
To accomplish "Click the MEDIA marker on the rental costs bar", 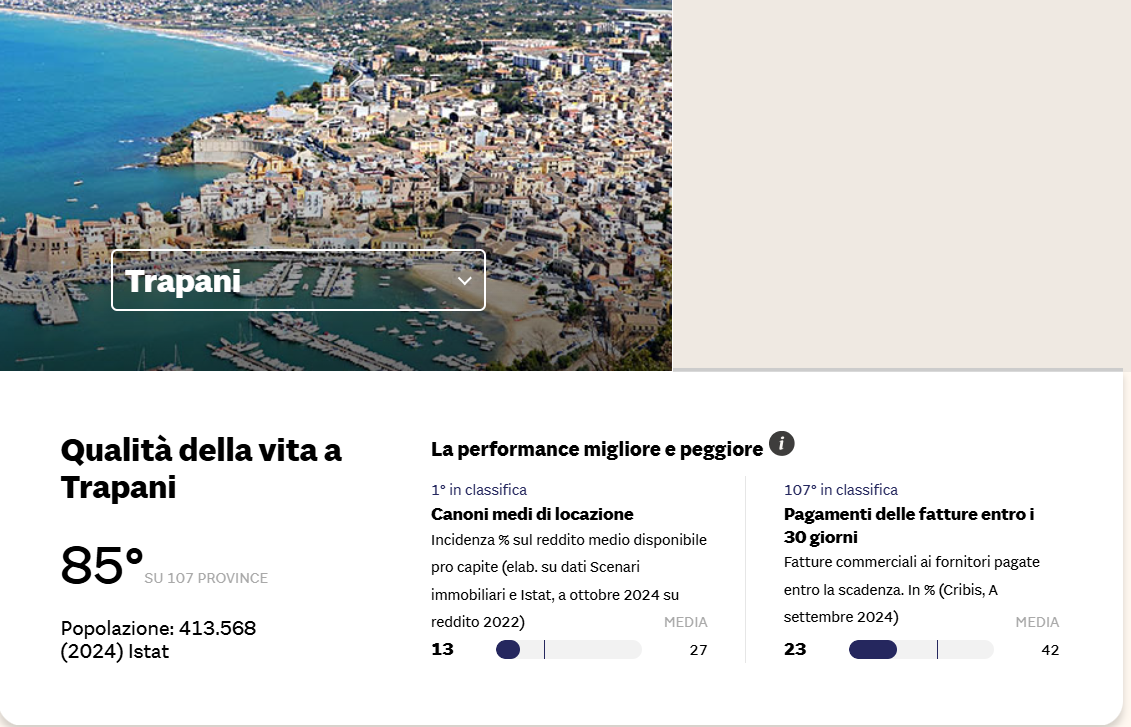I will pyautogui.click(x=544, y=649).
